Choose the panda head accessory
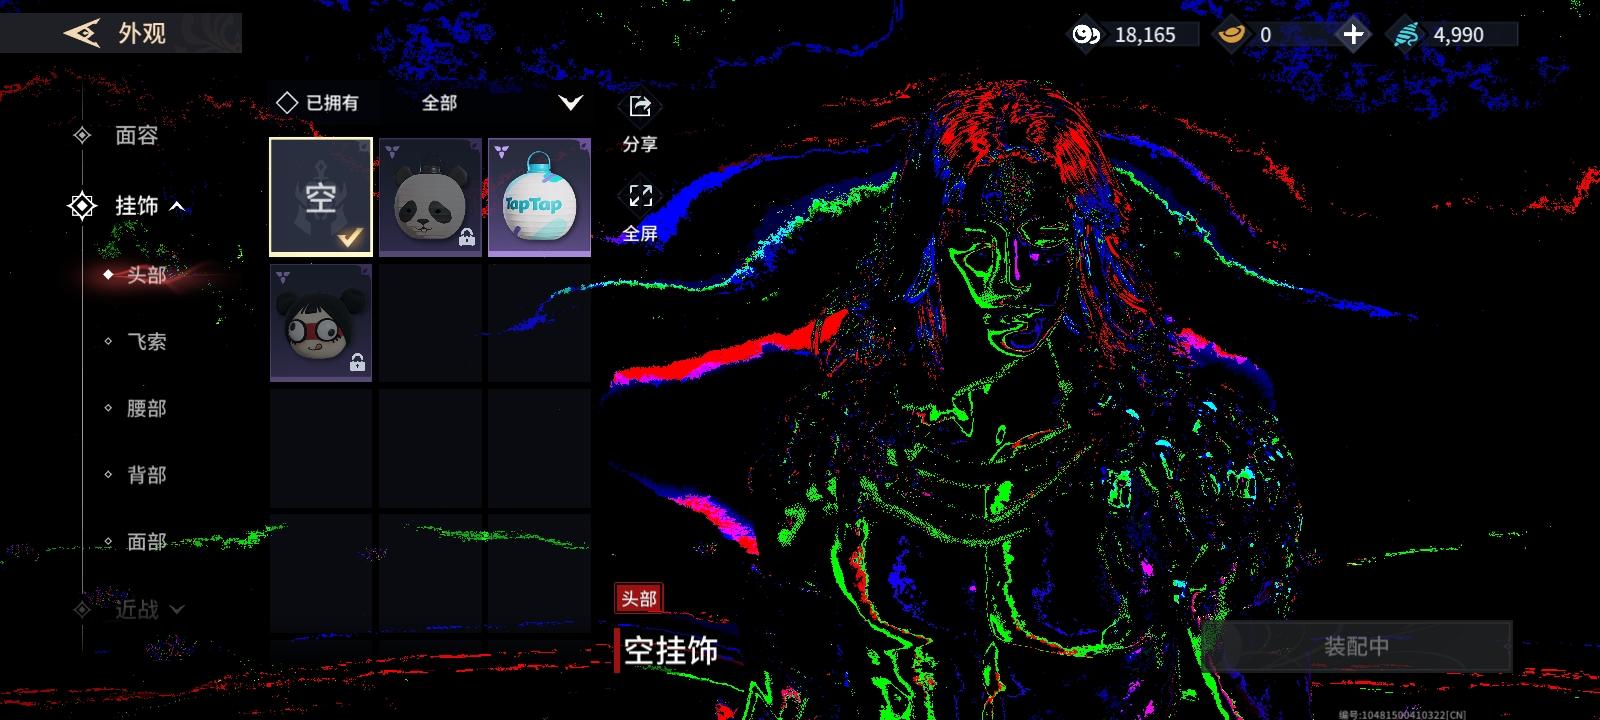 (430, 197)
